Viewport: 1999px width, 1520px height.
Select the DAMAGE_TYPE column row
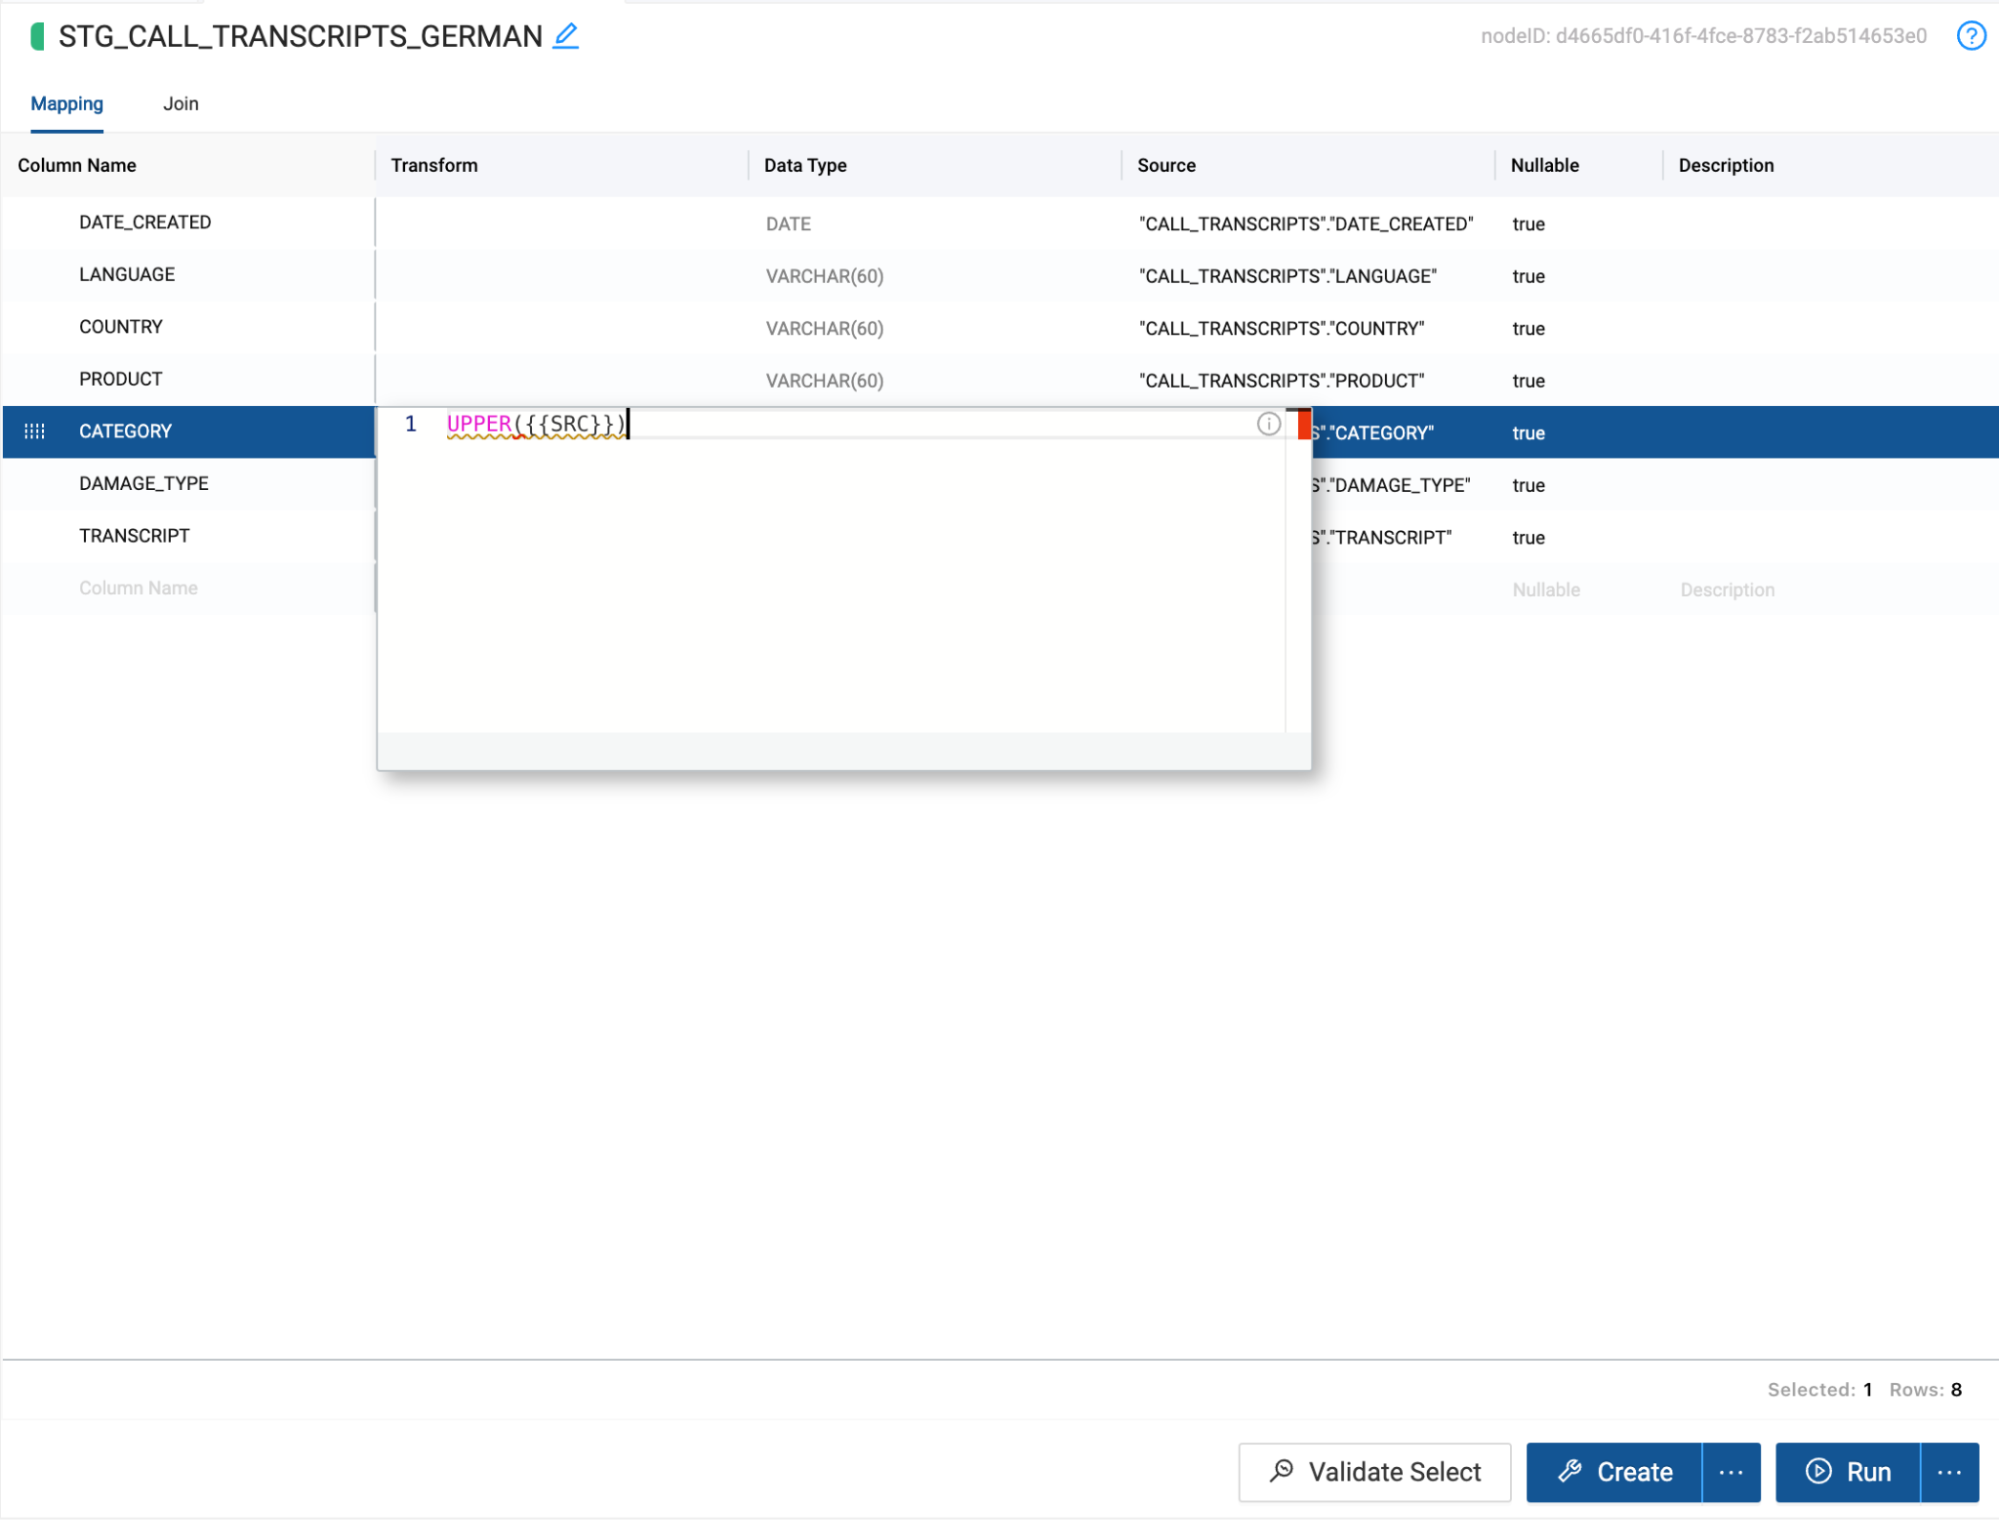coord(144,484)
